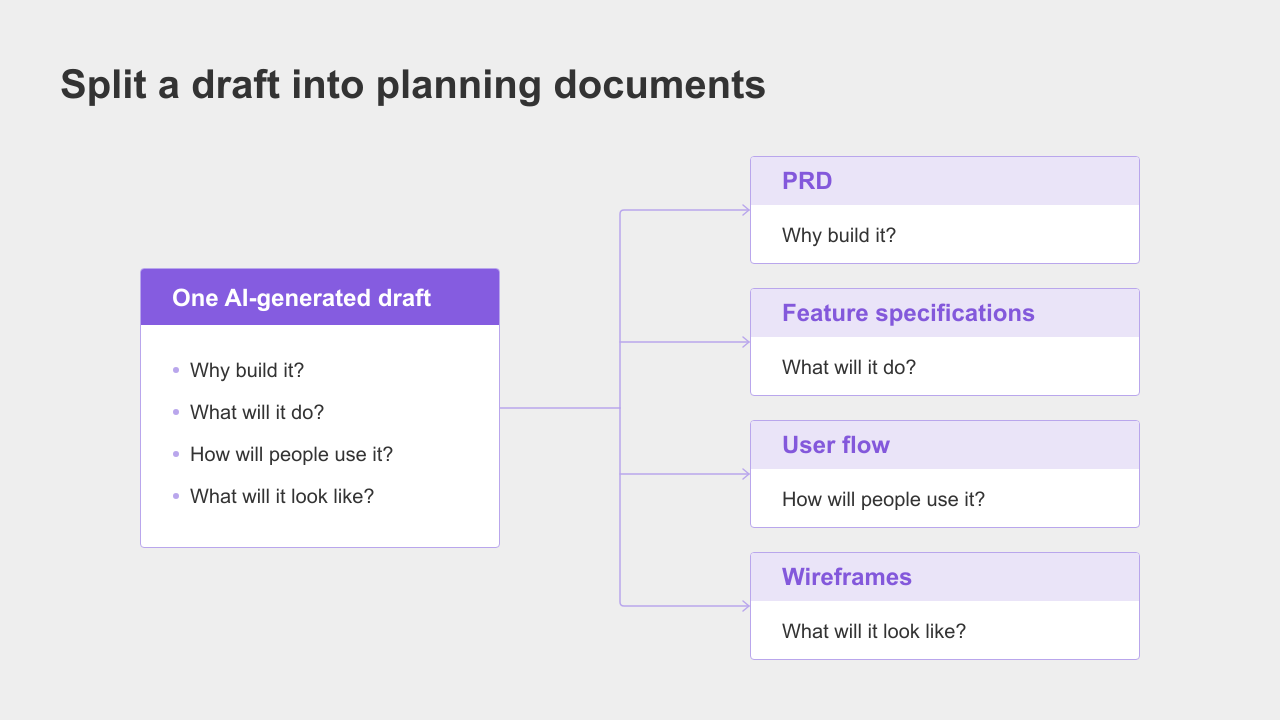Select "What will it look like?" bullet in draft box
Screen dimensions: 1280x720
click(282, 496)
